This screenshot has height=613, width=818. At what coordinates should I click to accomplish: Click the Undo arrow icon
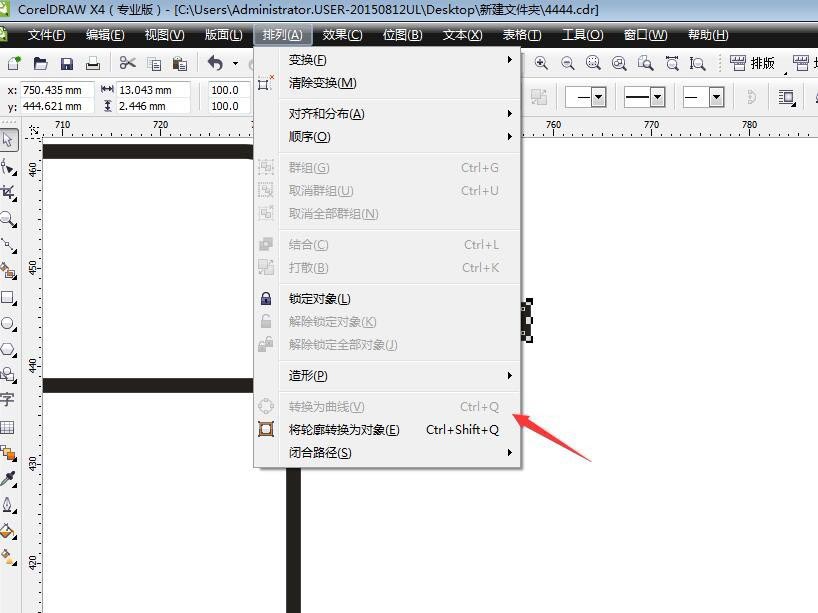pos(215,63)
